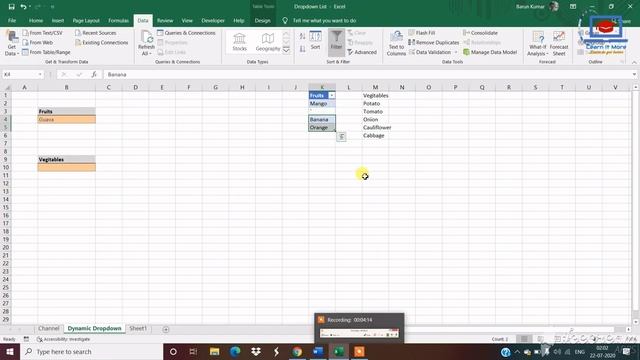This screenshot has width=640, height=360.
Task: Create a Forecast Sheet
Action: tap(559, 43)
